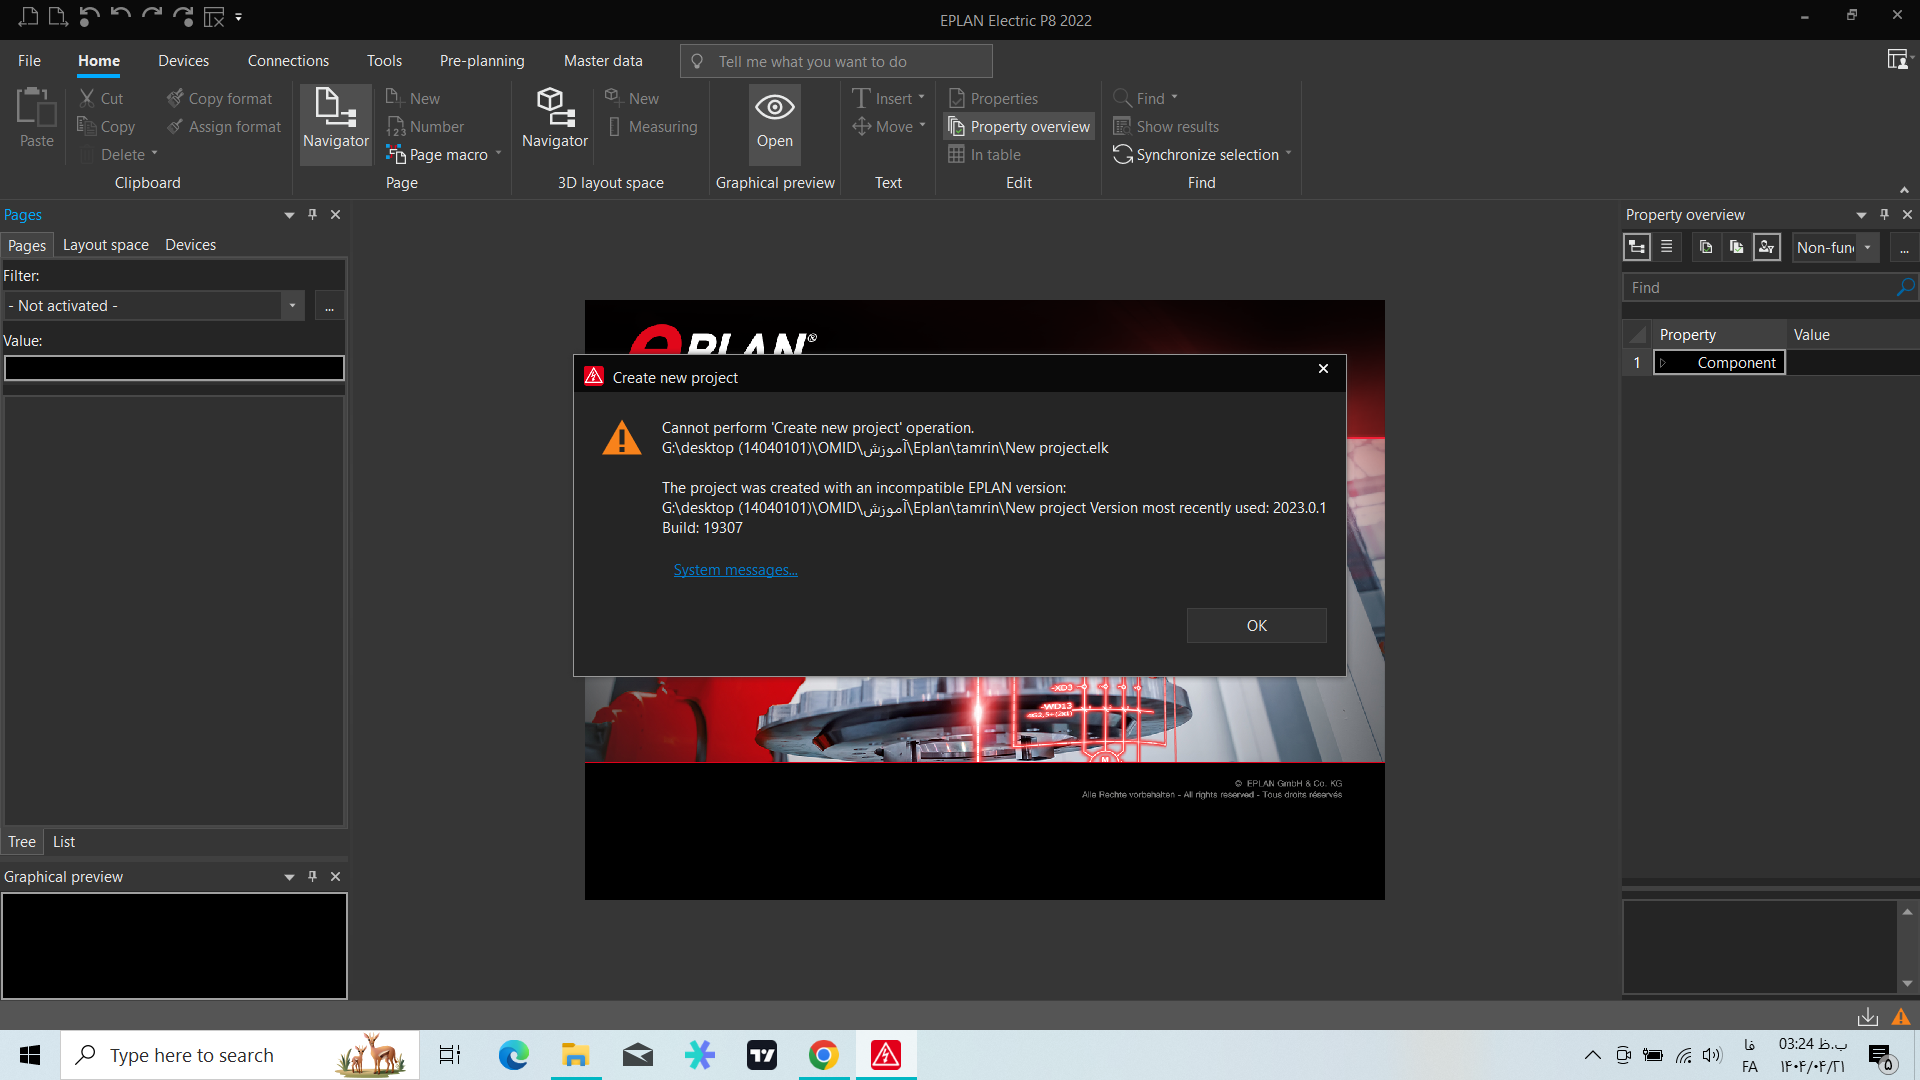The height and width of the screenshot is (1080, 1920).
Task: Switch to the Master data ribbon tab
Action: [603, 60]
